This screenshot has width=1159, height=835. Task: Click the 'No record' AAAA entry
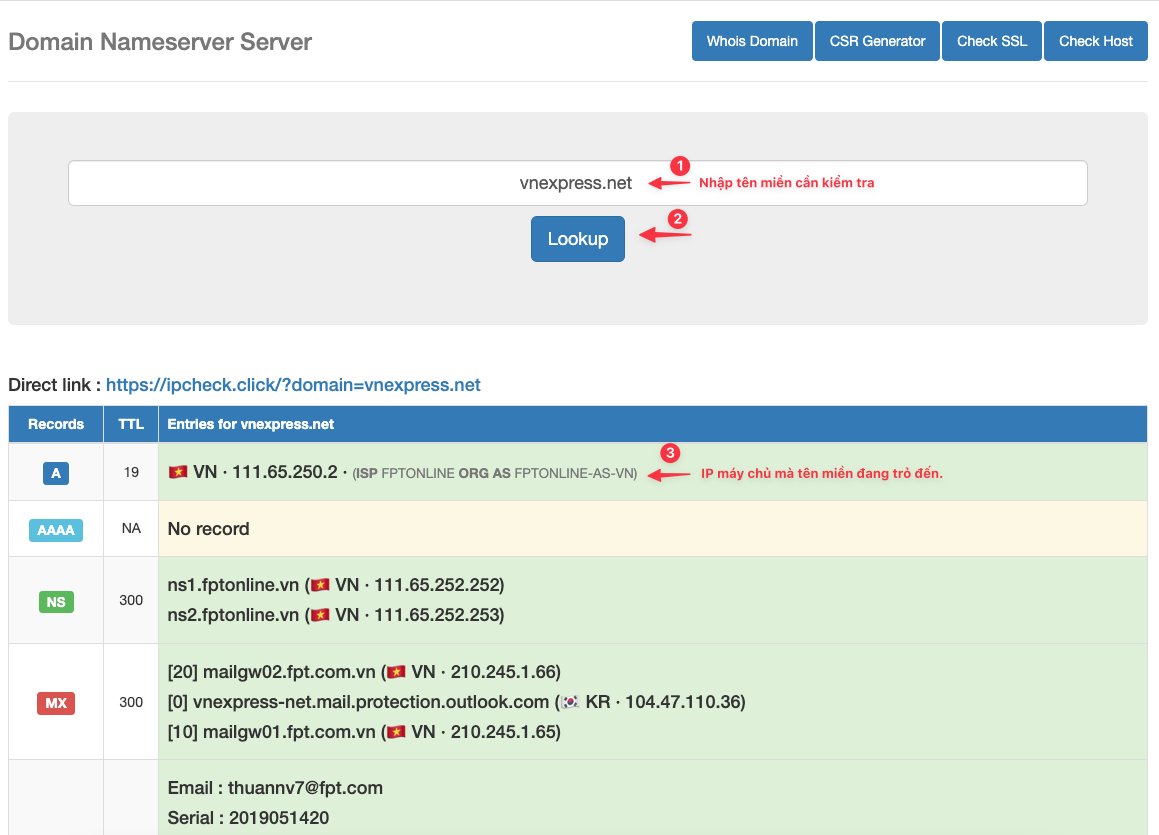tap(208, 529)
